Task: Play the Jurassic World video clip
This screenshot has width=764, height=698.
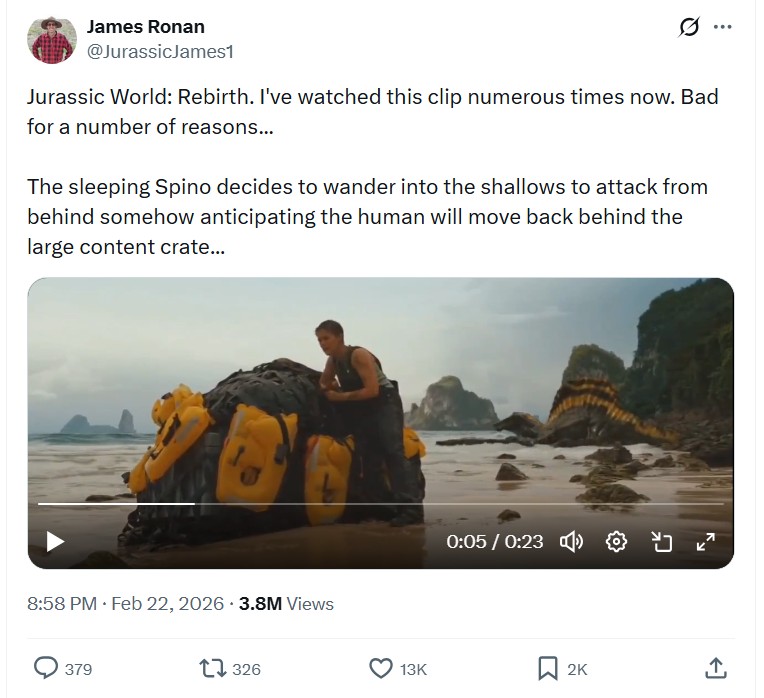Action: pyautogui.click(x=55, y=541)
